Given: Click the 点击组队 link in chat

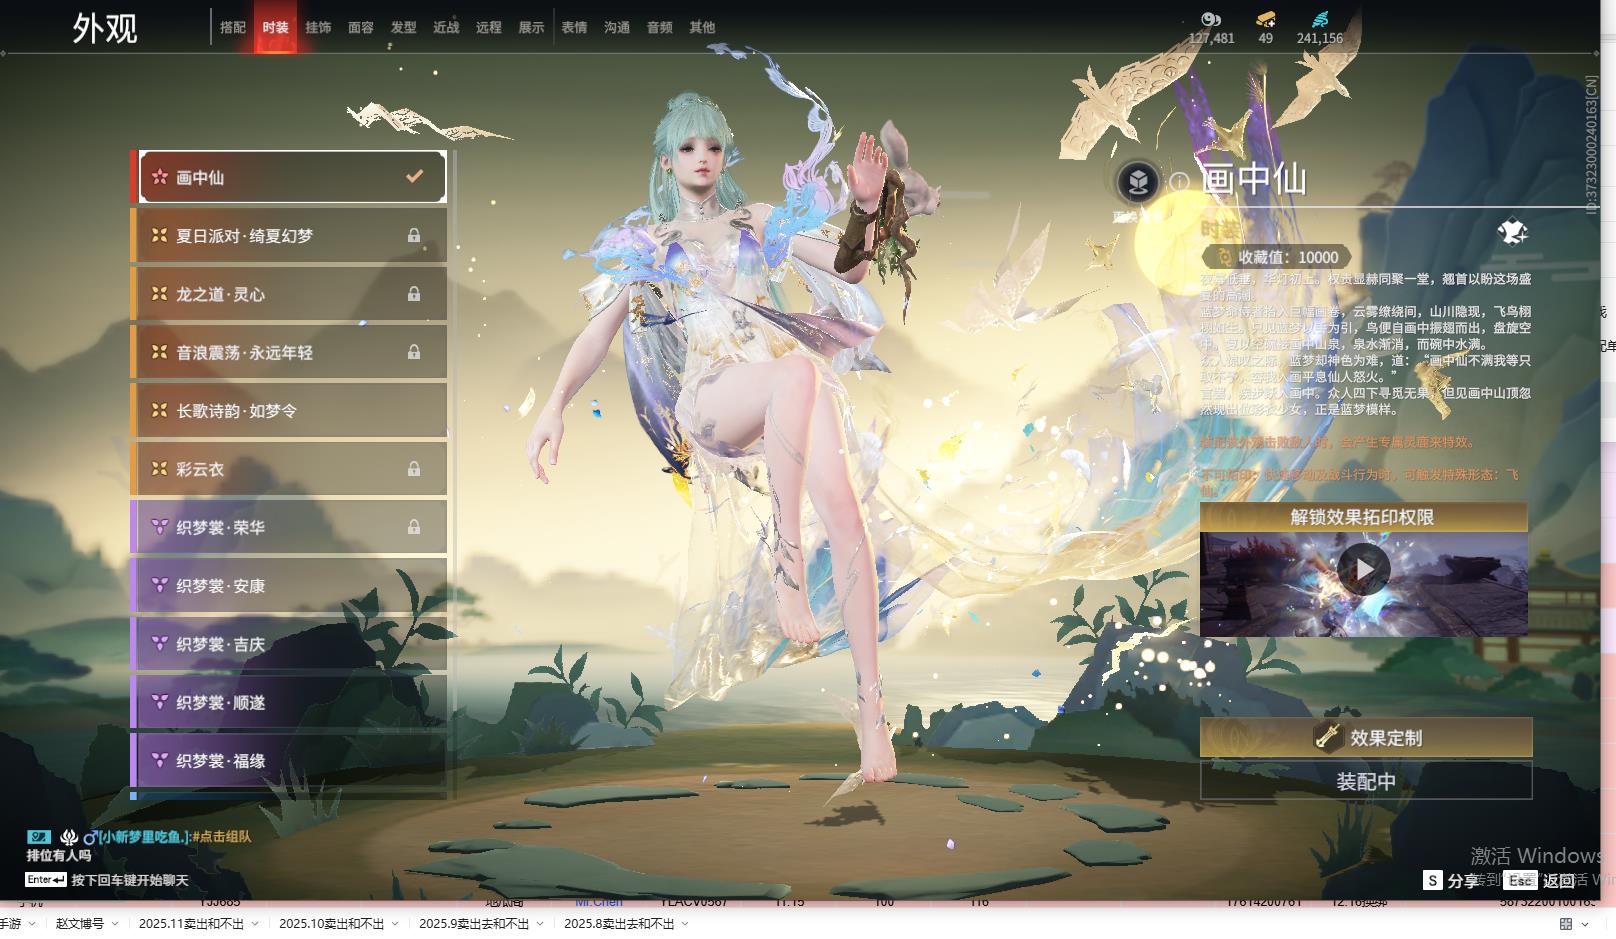Looking at the screenshot, I should (x=224, y=837).
